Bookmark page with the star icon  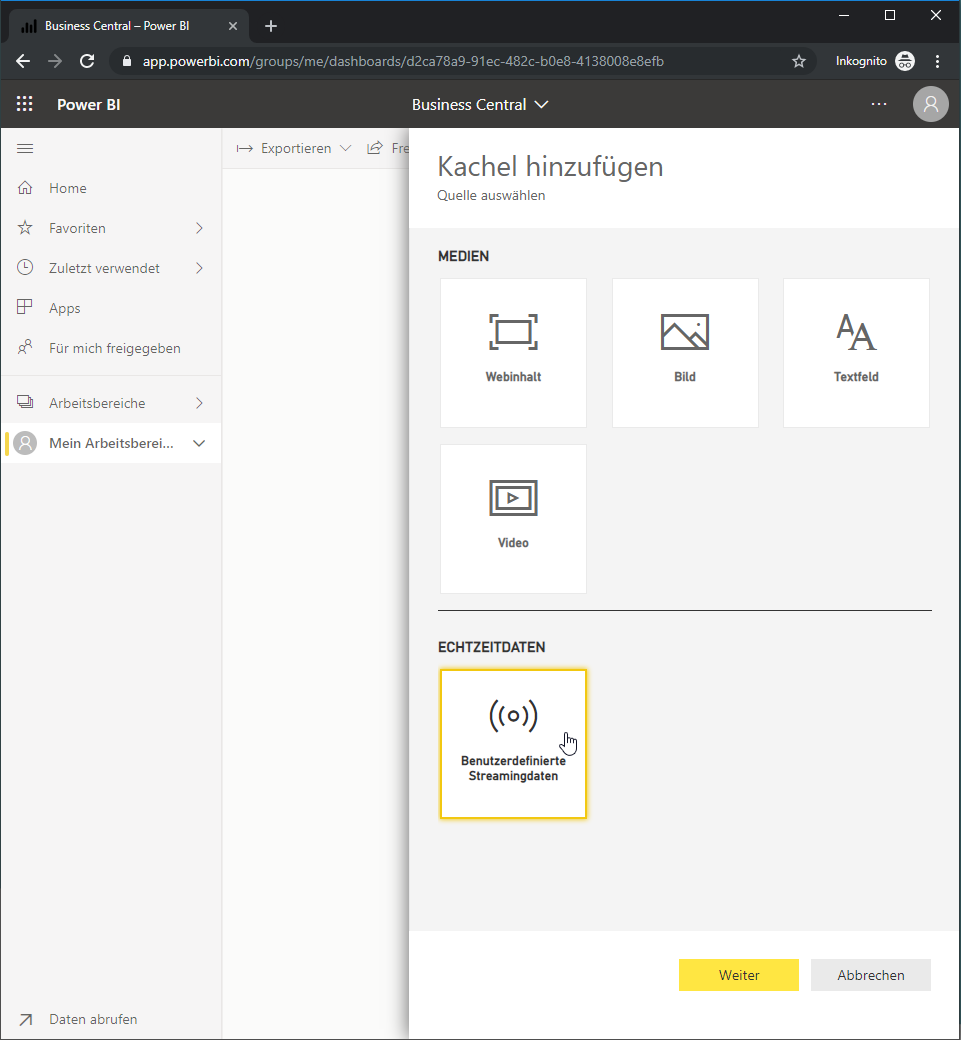pos(799,61)
